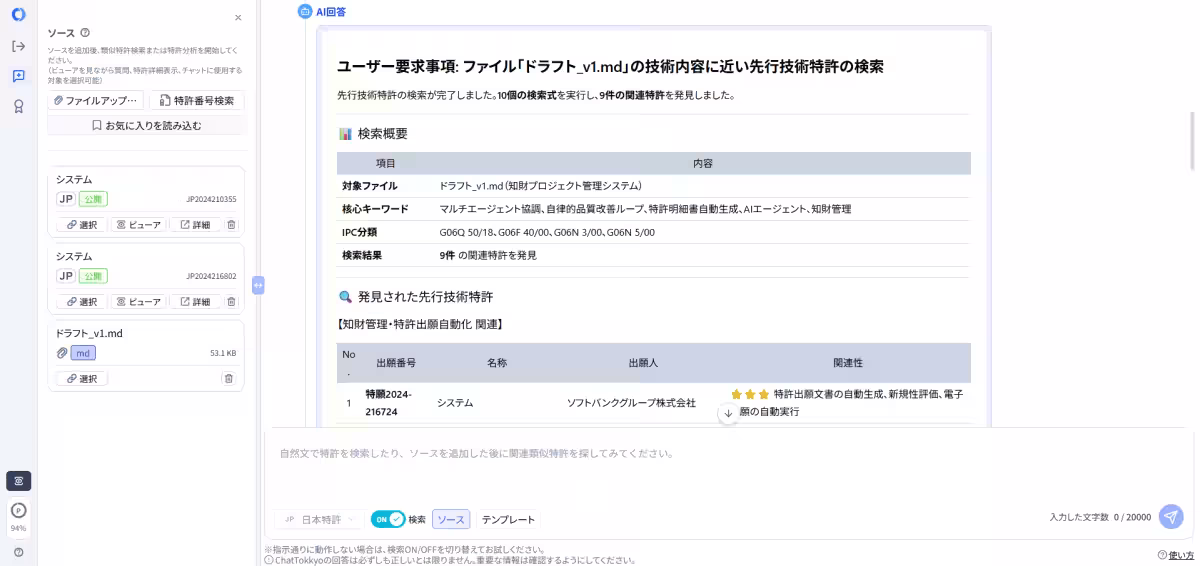Open the help icon at sidebar bottom
The image size is (1200, 566).
coord(19,552)
